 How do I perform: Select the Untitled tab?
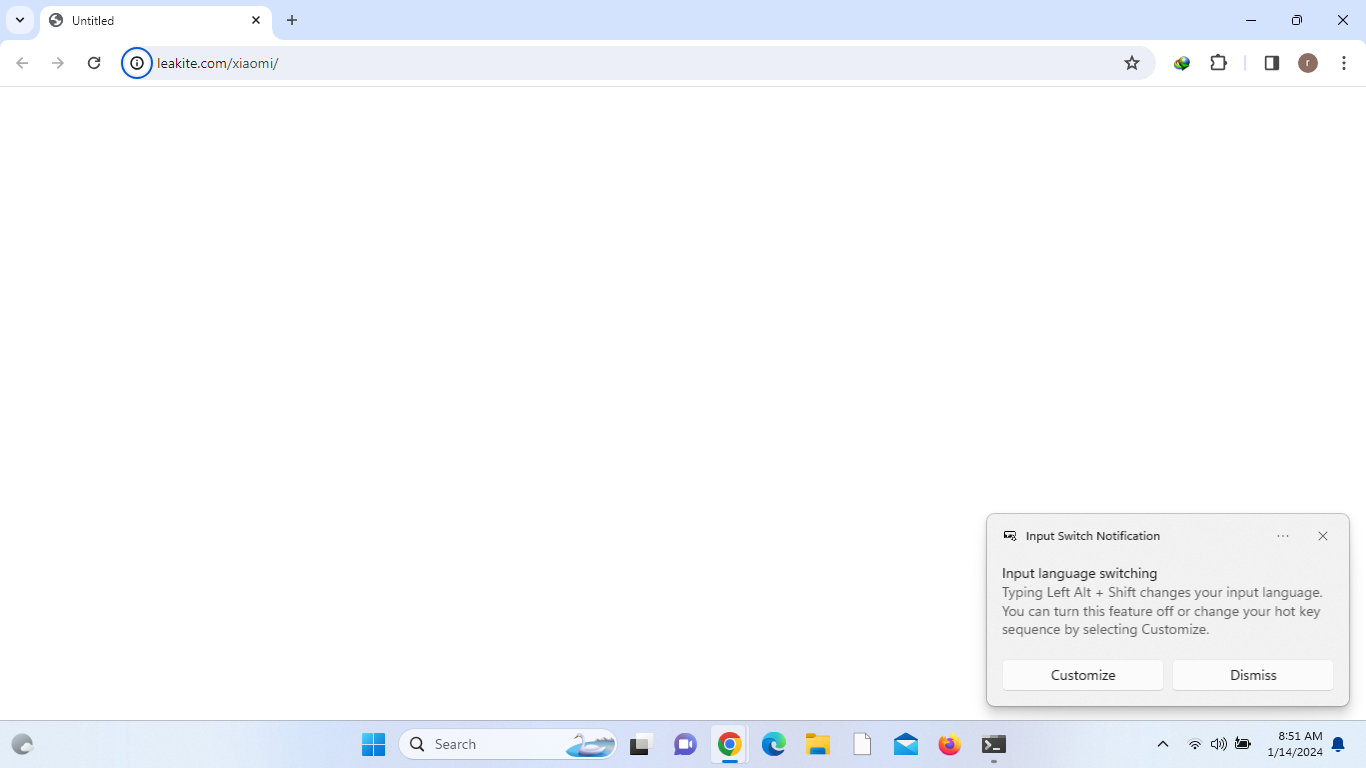tap(155, 20)
